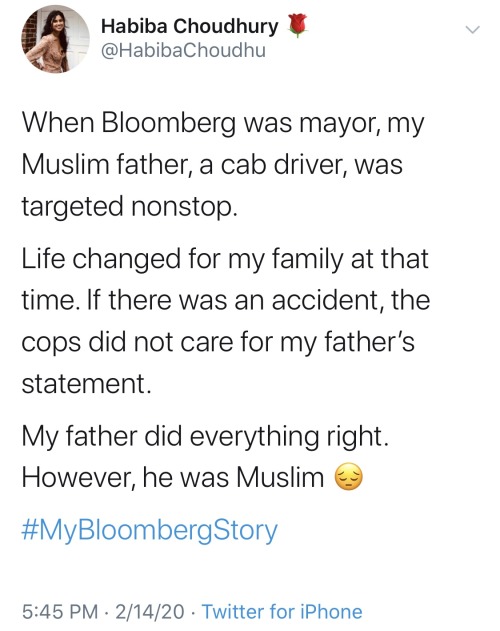
Task: Click the Twitter for iPhone source link
Action: 282,611
